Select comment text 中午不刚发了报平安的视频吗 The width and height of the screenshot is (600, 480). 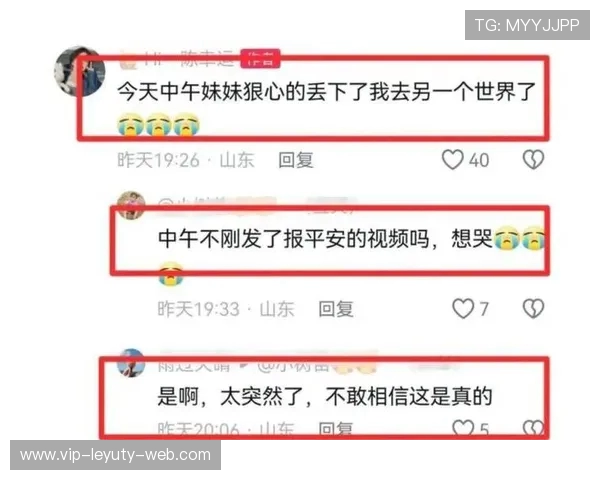point(293,238)
